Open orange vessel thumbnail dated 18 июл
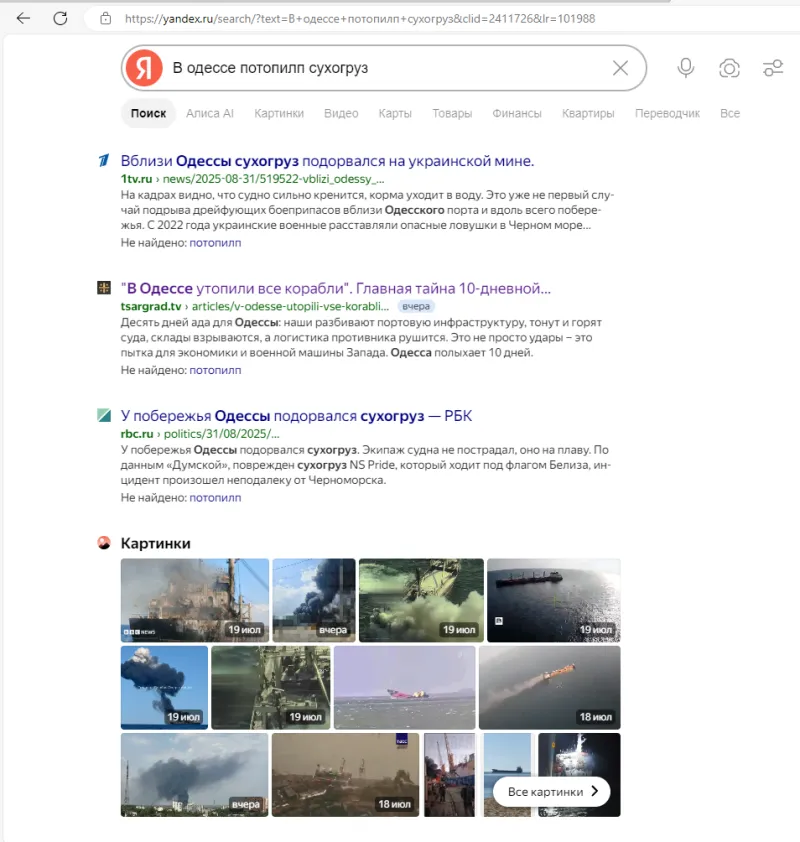Screen dimensions: 800x842 [550, 687]
